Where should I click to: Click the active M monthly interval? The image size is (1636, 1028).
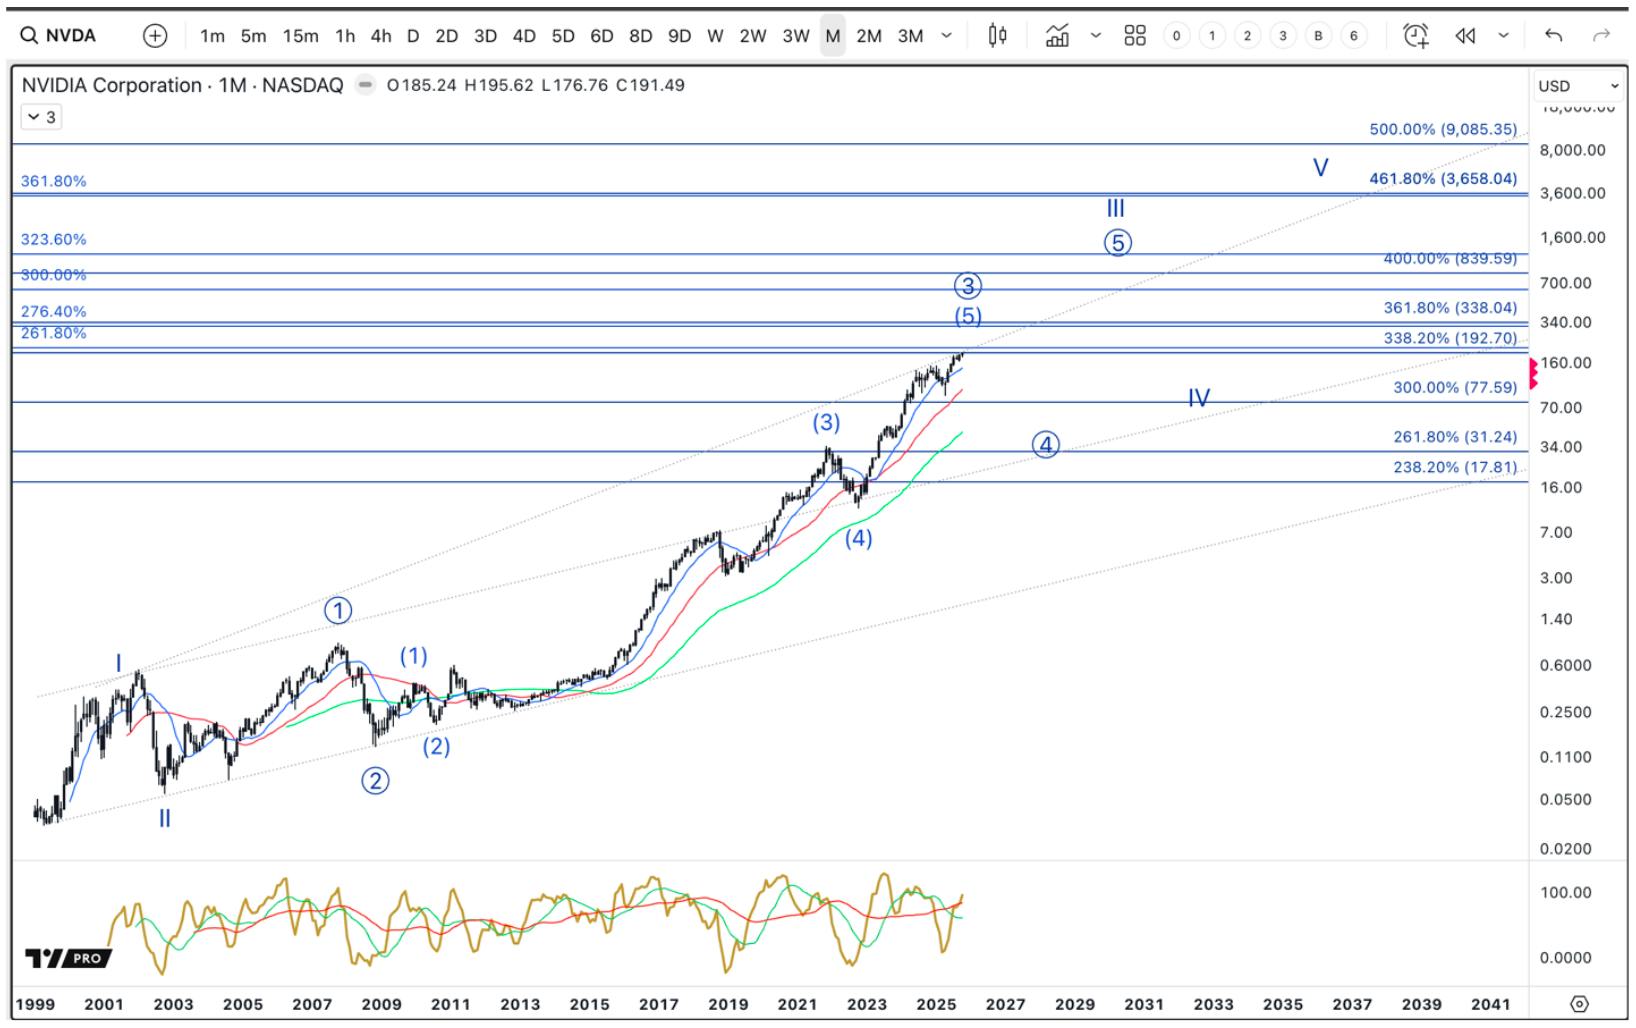pos(832,36)
